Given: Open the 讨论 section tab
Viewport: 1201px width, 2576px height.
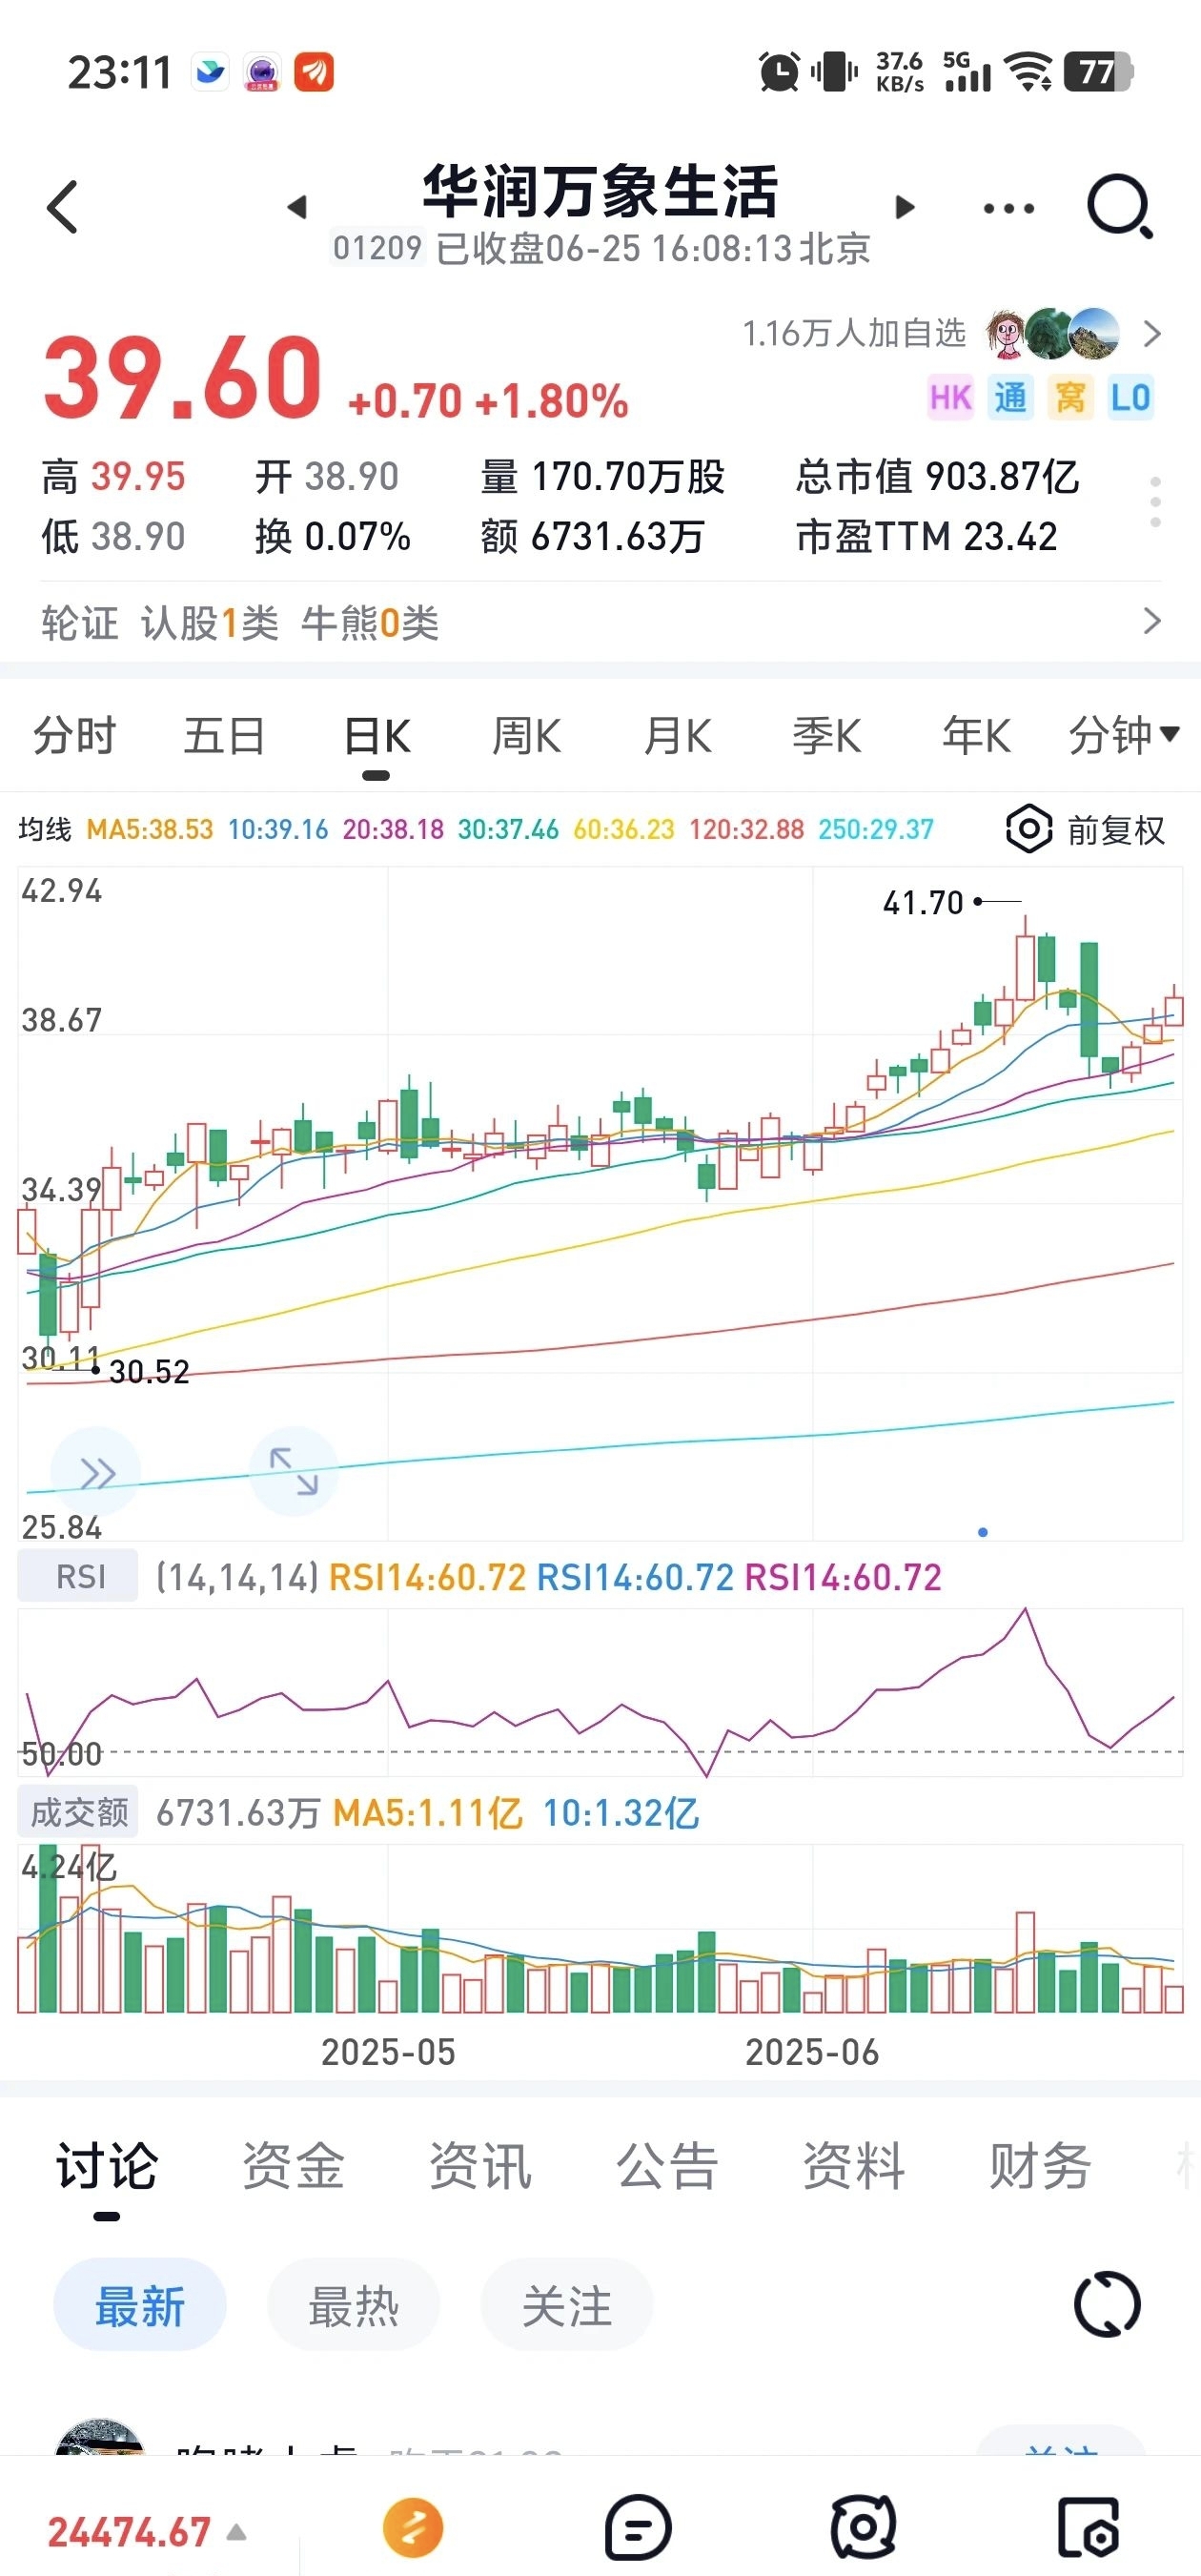Looking at the screenshot, I should click(106, 2168).
